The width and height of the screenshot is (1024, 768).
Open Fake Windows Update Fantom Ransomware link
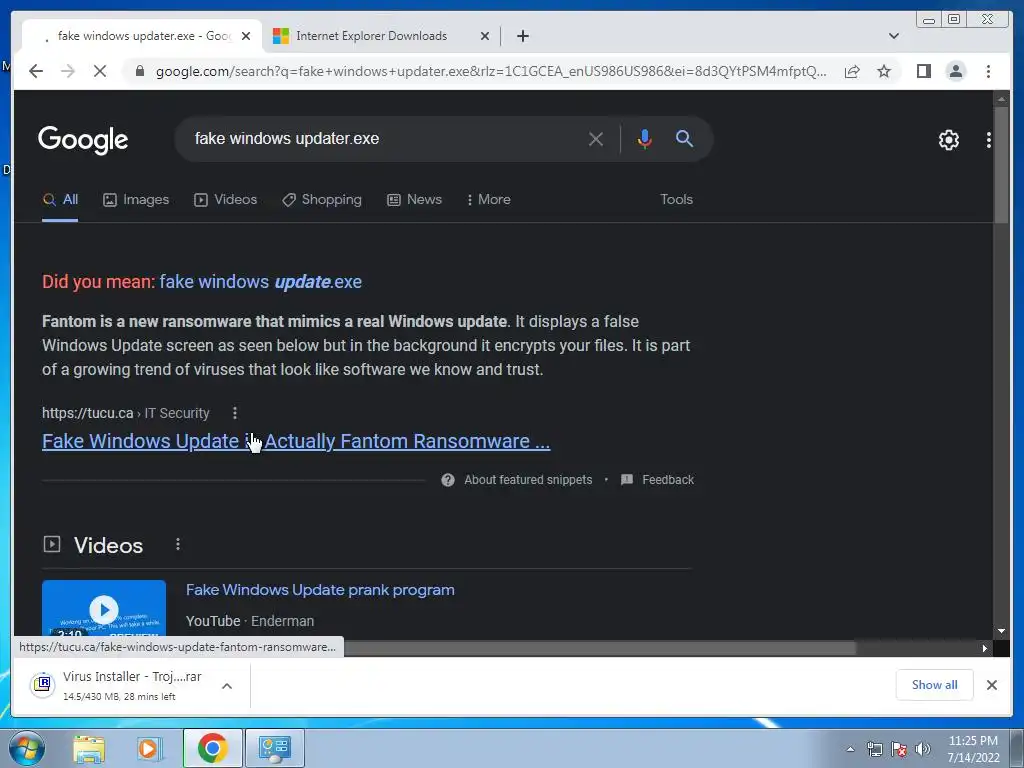point(296,441)
